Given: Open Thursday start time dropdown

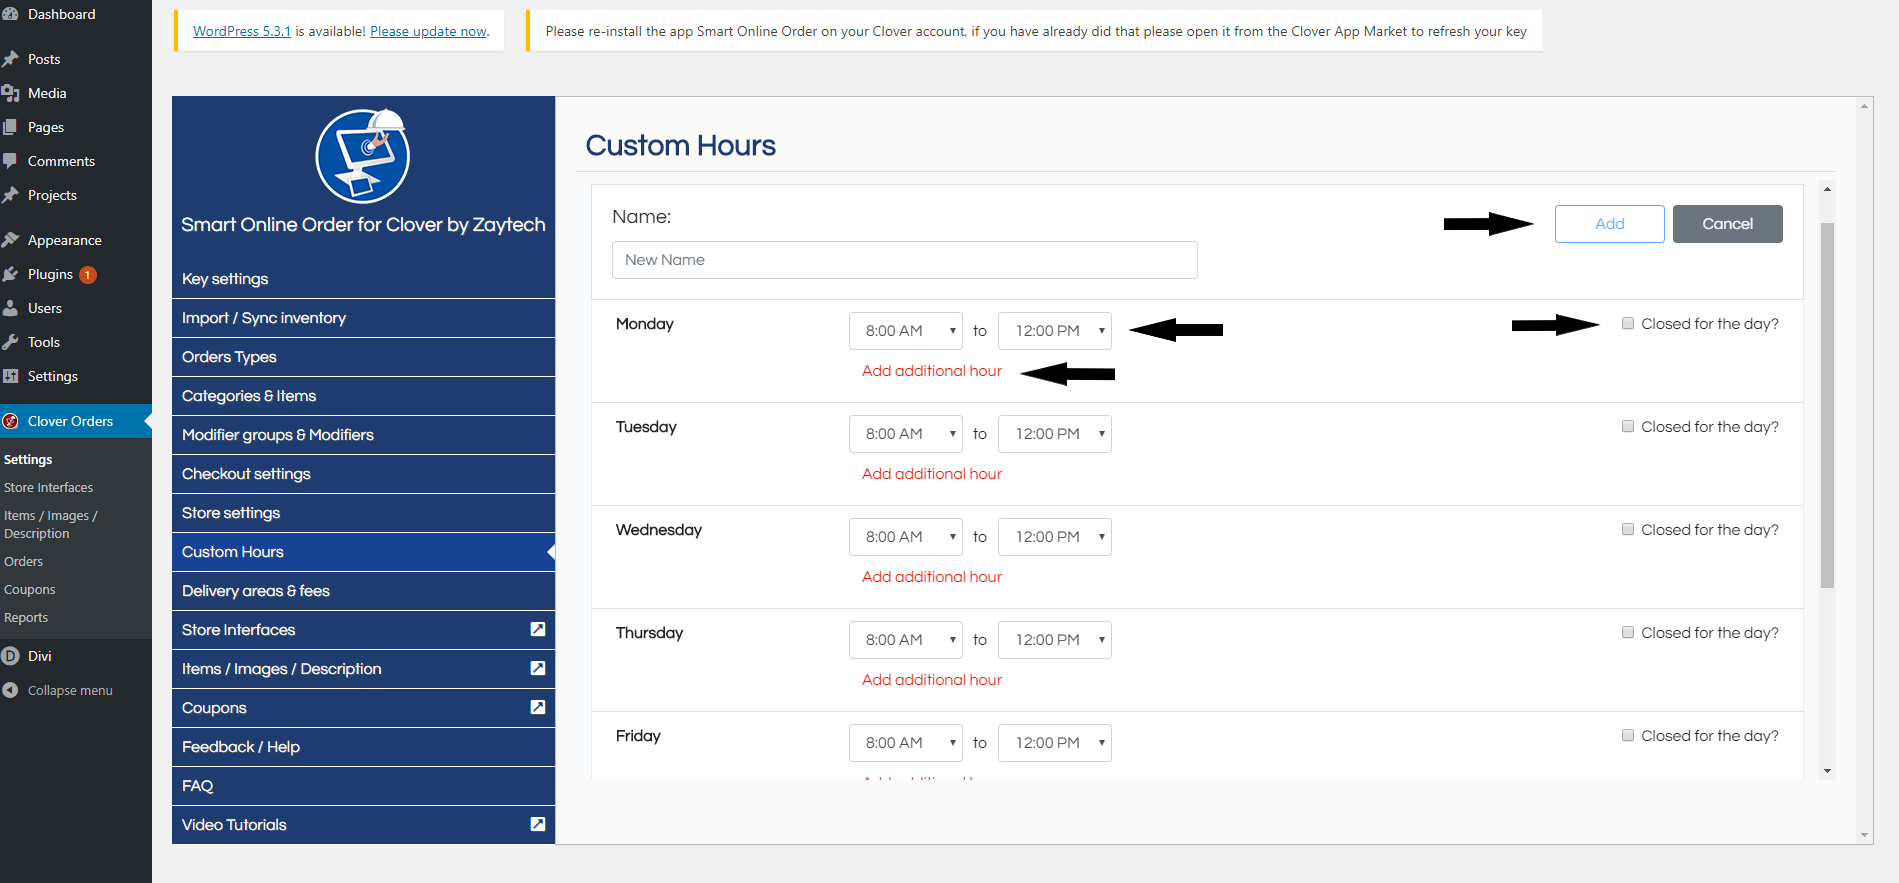Looking at the screenshot, I should click(x=906, y=640).
